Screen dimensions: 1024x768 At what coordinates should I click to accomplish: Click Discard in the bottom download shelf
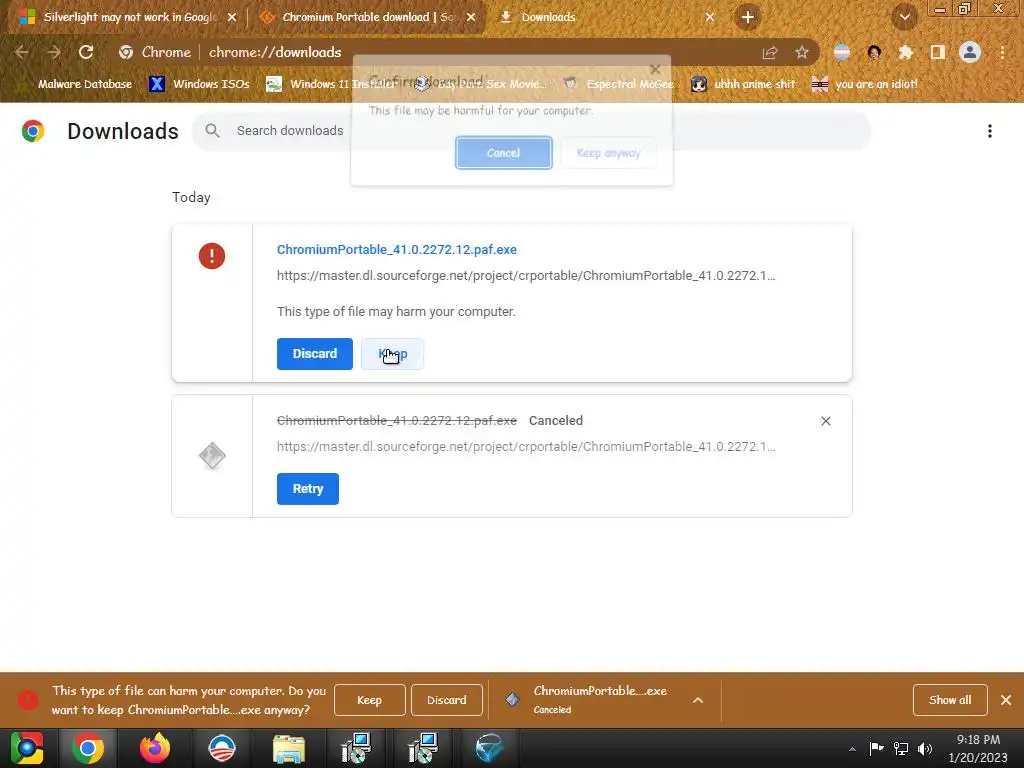click(447, 700)
